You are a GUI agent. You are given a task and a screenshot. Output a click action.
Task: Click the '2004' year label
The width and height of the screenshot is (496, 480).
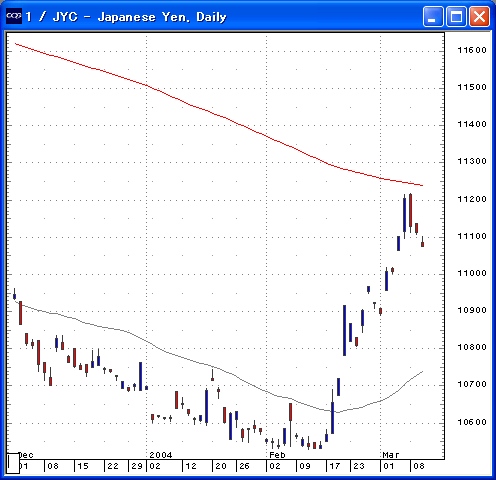[161, 455]
